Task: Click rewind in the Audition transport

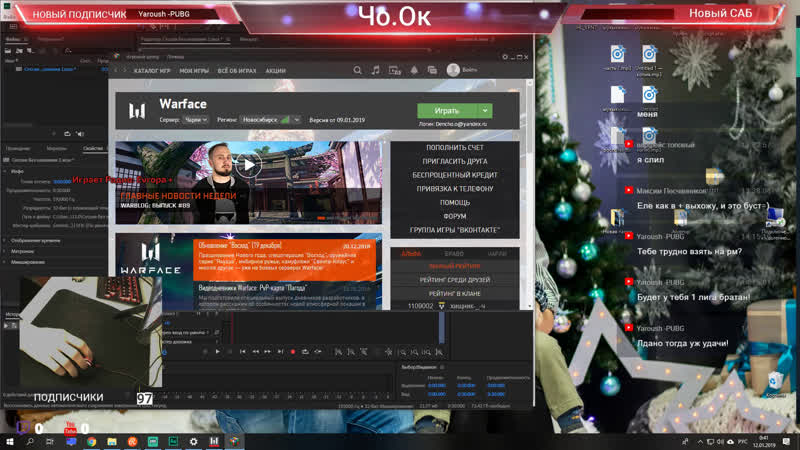Action: (256, 352)
